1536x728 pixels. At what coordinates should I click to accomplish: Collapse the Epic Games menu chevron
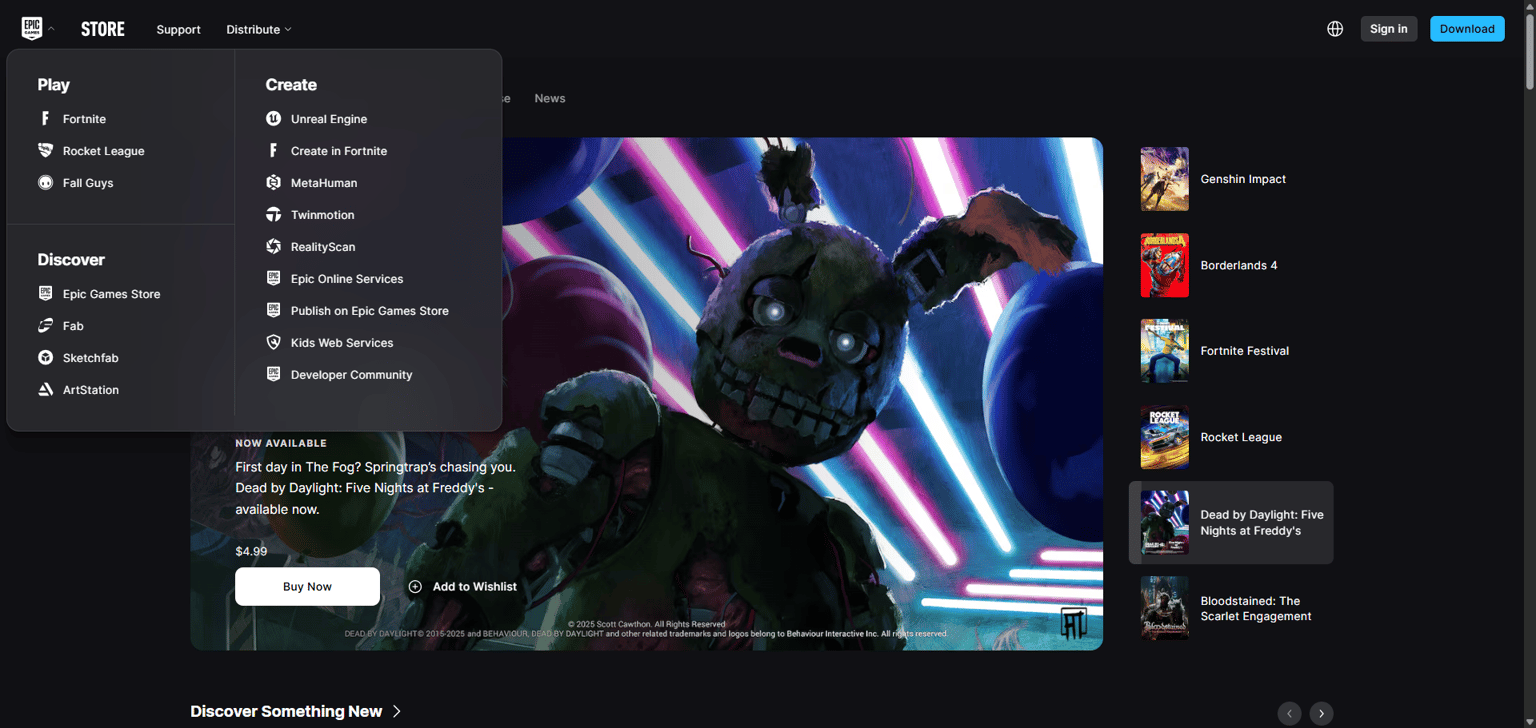51,29
